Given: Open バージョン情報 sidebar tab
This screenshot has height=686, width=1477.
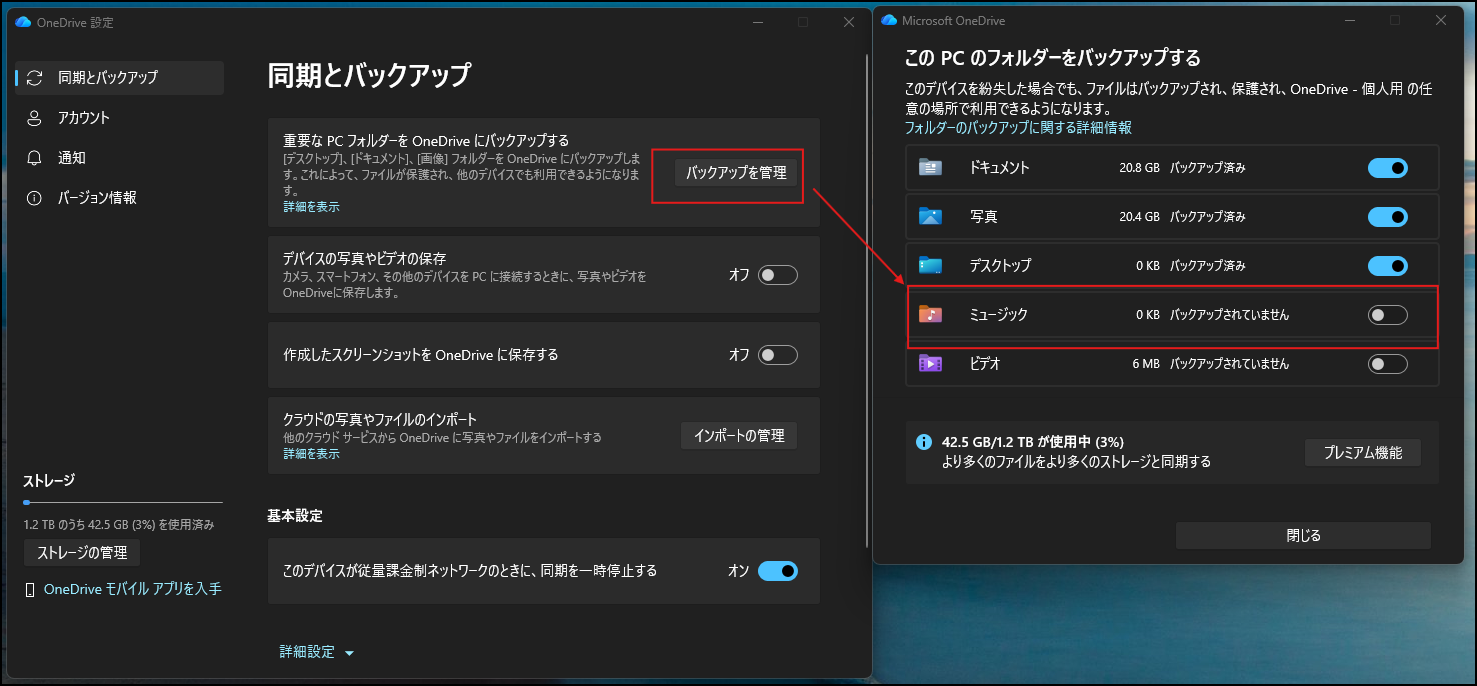Looking at the screenshot, I should coord(119,198).
